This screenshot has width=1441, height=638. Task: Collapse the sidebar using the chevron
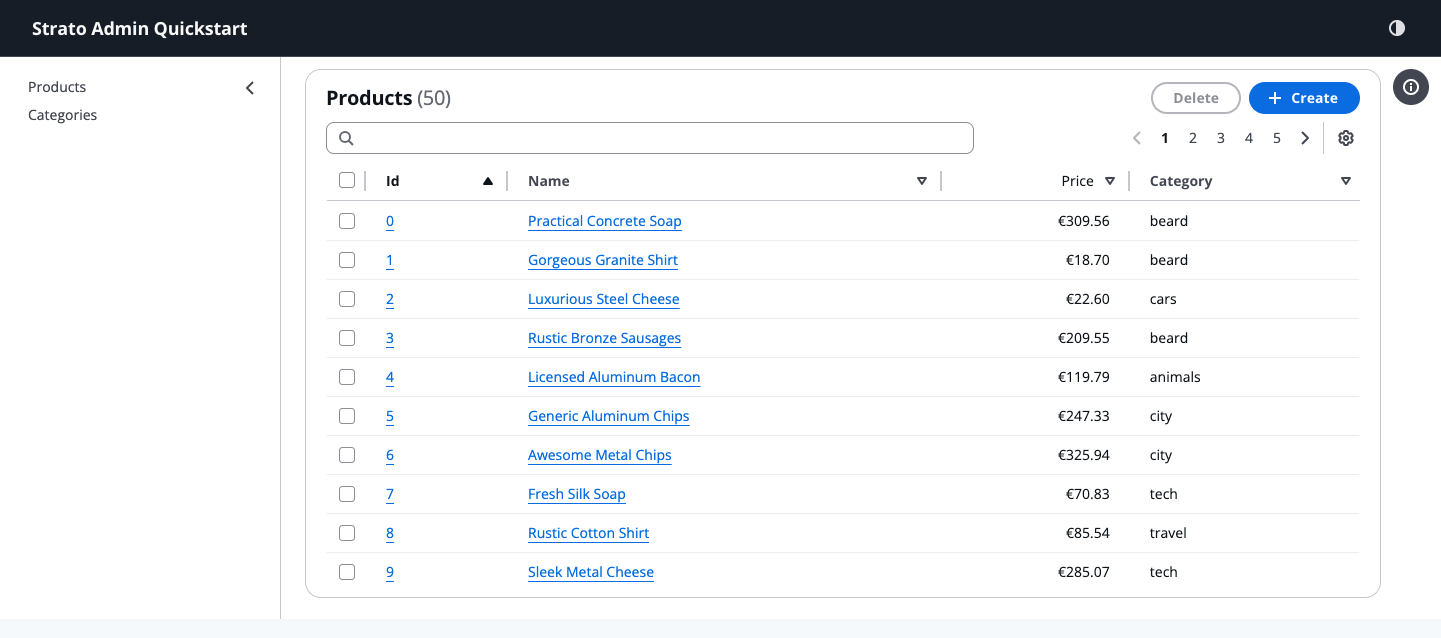[250, 87]
